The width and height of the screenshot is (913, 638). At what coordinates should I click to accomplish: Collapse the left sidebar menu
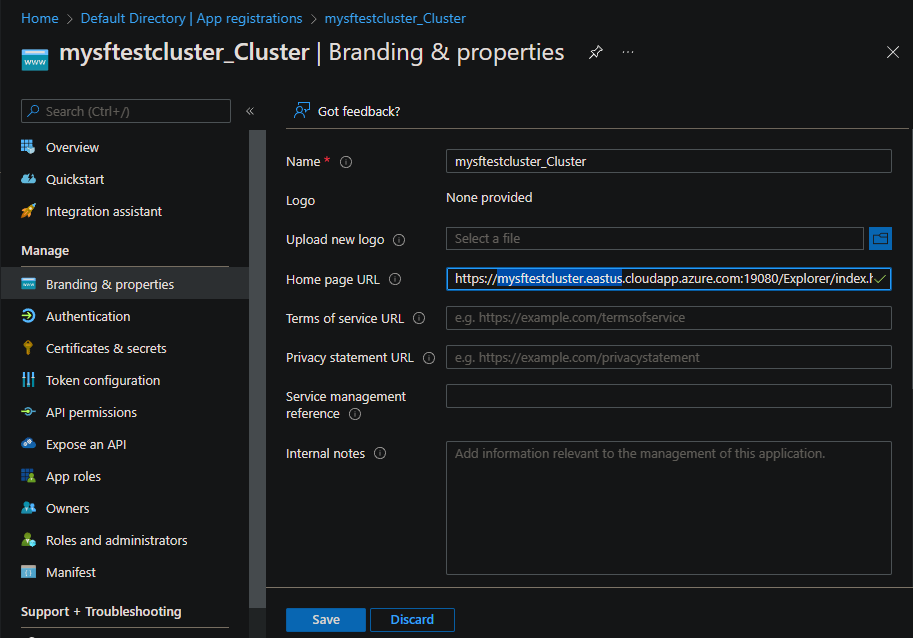point(250,111)
